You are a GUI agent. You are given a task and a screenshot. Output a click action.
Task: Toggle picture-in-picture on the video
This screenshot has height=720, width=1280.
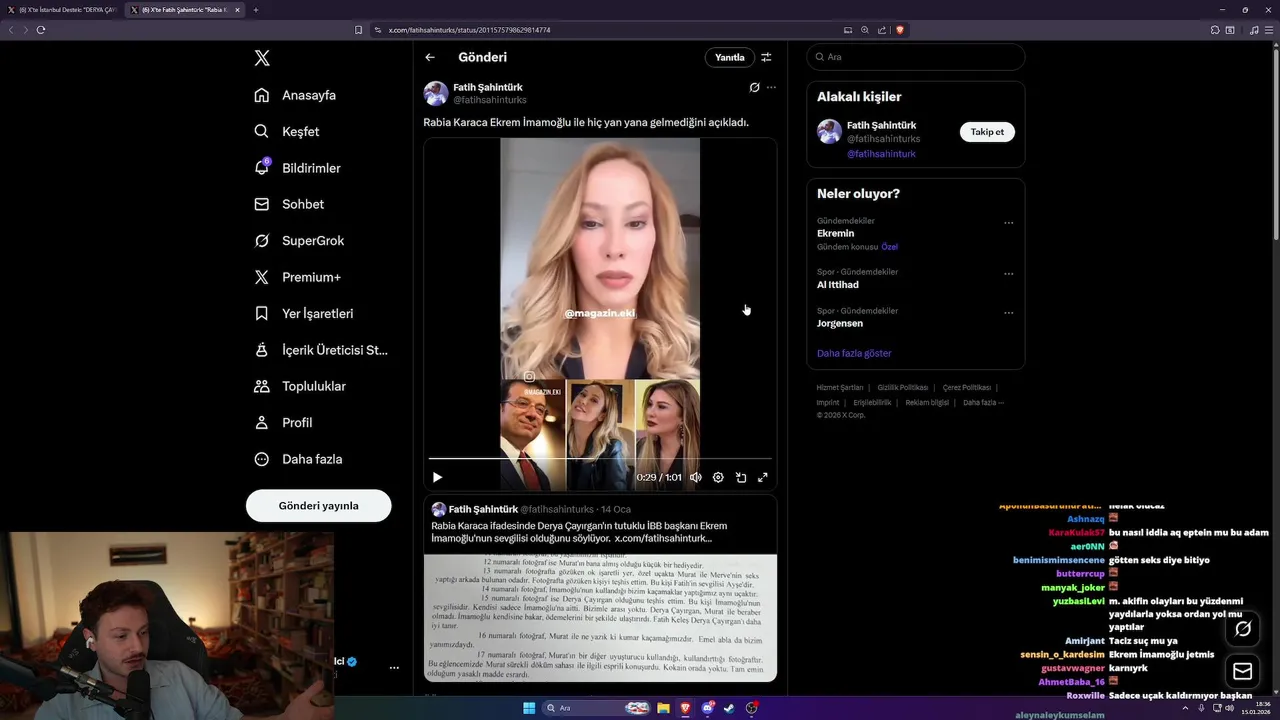coord(741,477)
